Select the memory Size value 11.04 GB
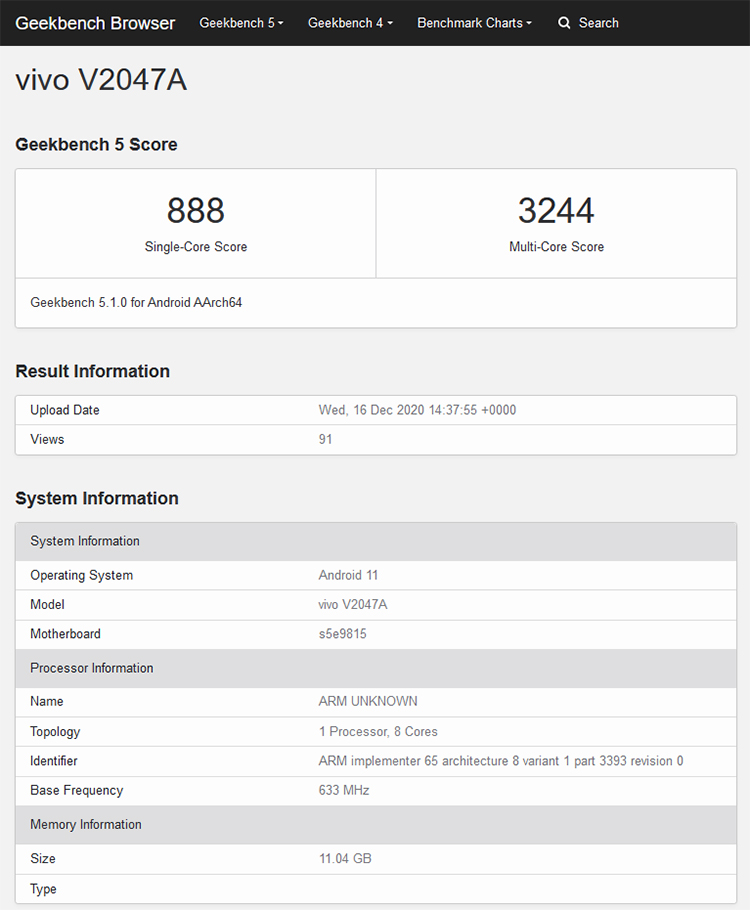 (x=345, y=858)
